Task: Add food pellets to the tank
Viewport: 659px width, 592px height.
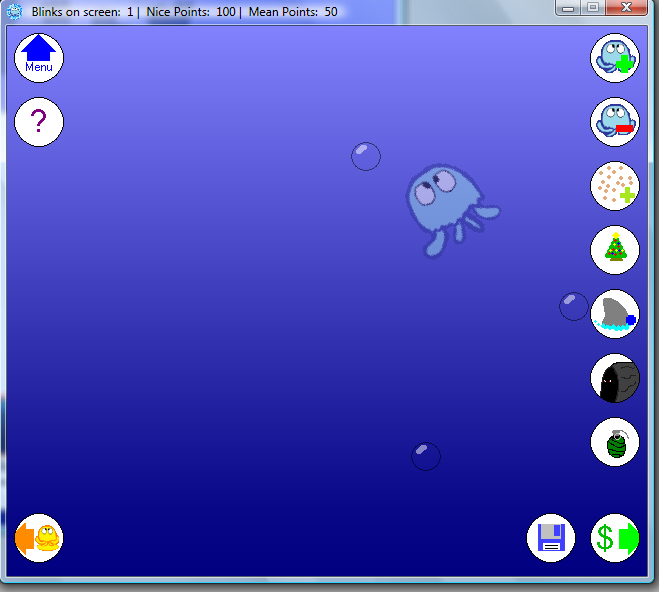Action: [614, 186]
